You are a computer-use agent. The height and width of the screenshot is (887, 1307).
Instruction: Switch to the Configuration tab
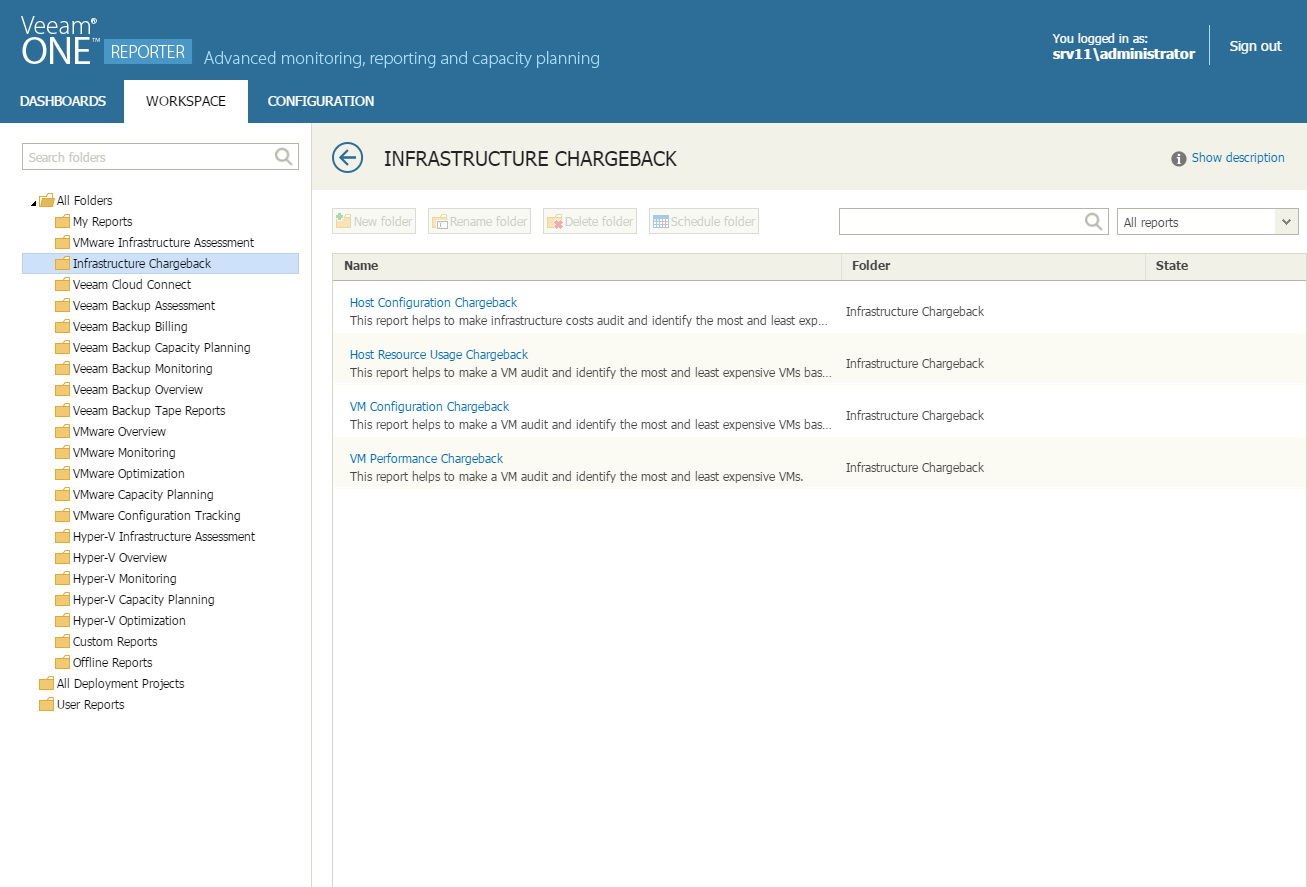pos(321,101)
